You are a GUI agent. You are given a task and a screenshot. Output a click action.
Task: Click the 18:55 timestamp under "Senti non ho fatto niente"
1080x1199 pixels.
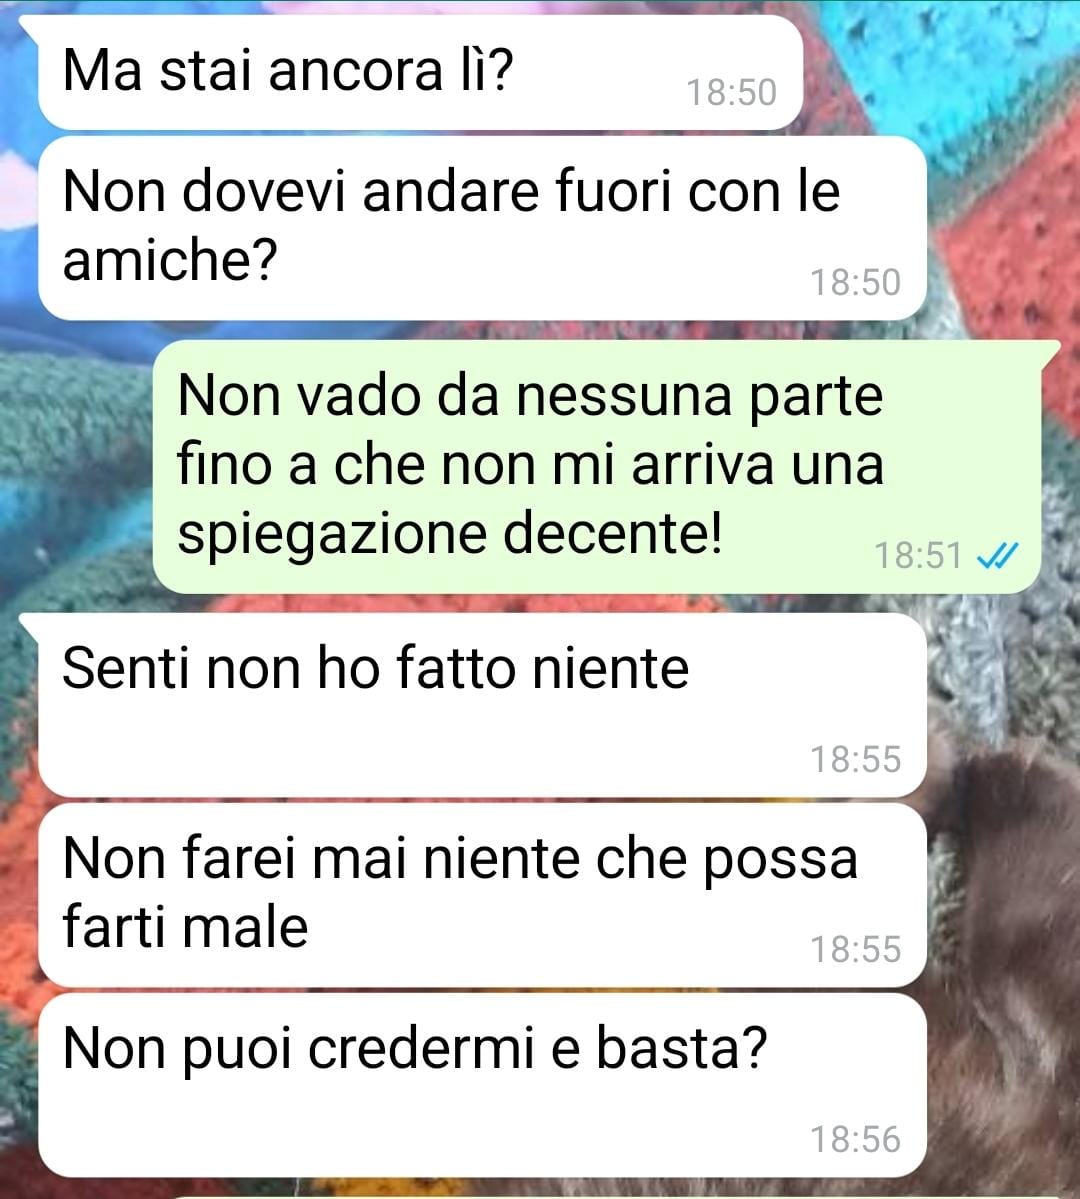coord(855,759)
